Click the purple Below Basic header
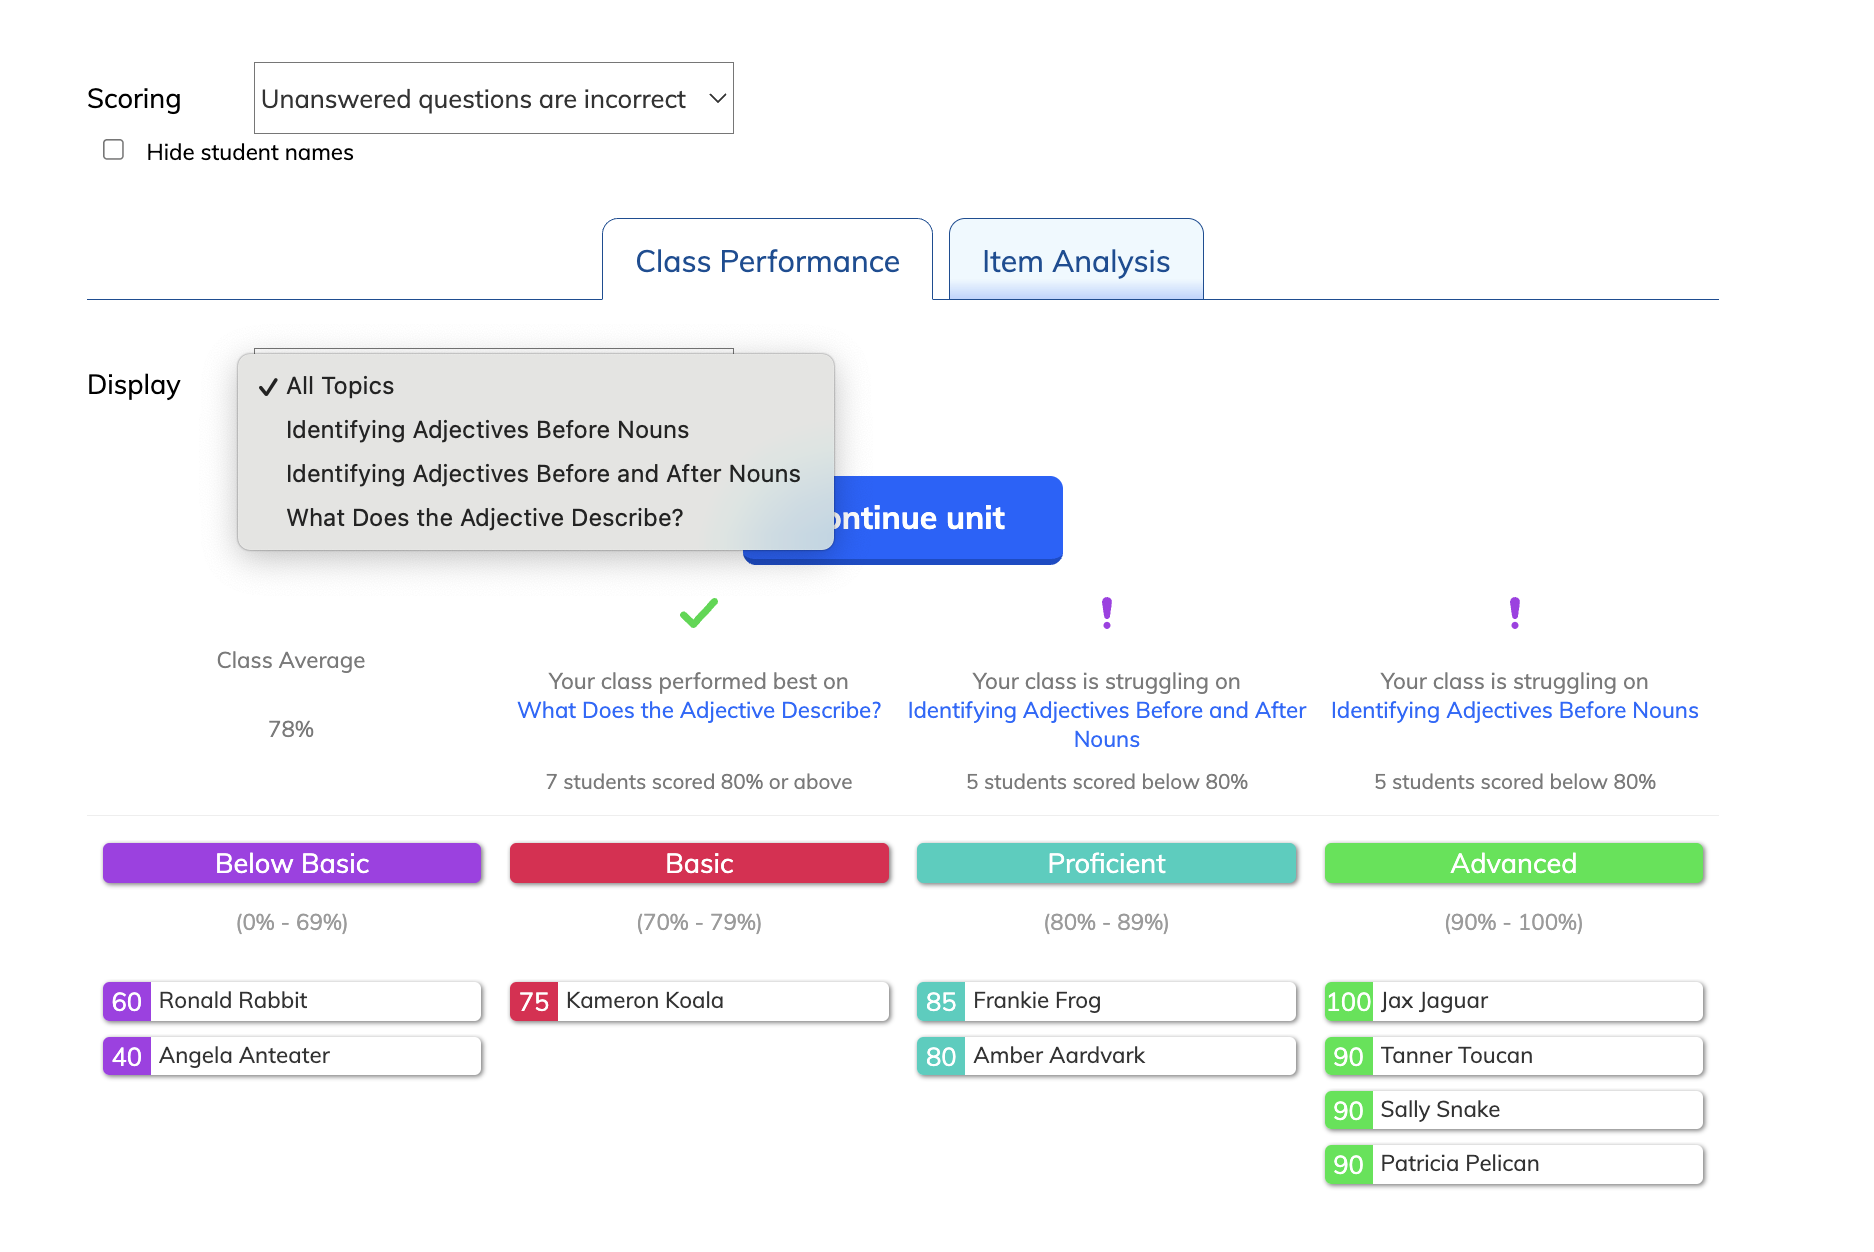1874x1252 pixels. (x=292, y=863)
